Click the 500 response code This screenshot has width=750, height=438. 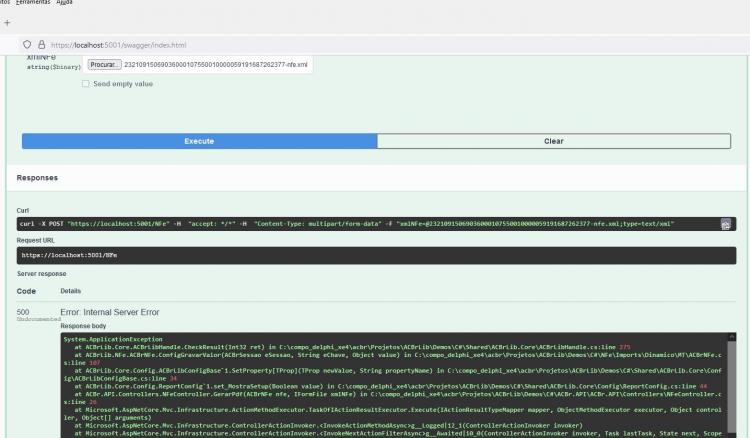point(23,312)
